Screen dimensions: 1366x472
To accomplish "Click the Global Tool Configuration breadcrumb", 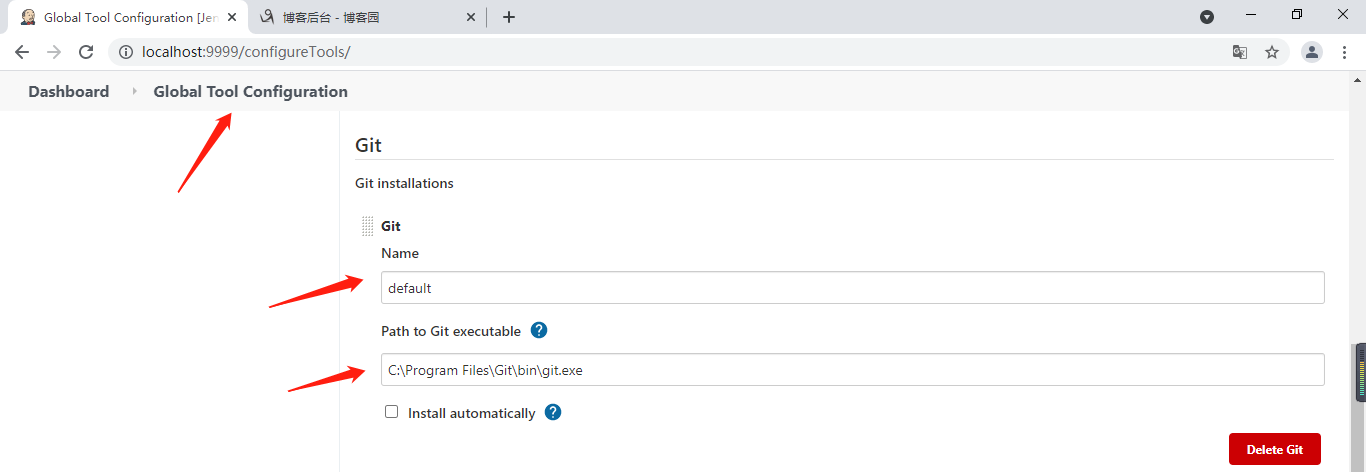I will click(250, 91).
